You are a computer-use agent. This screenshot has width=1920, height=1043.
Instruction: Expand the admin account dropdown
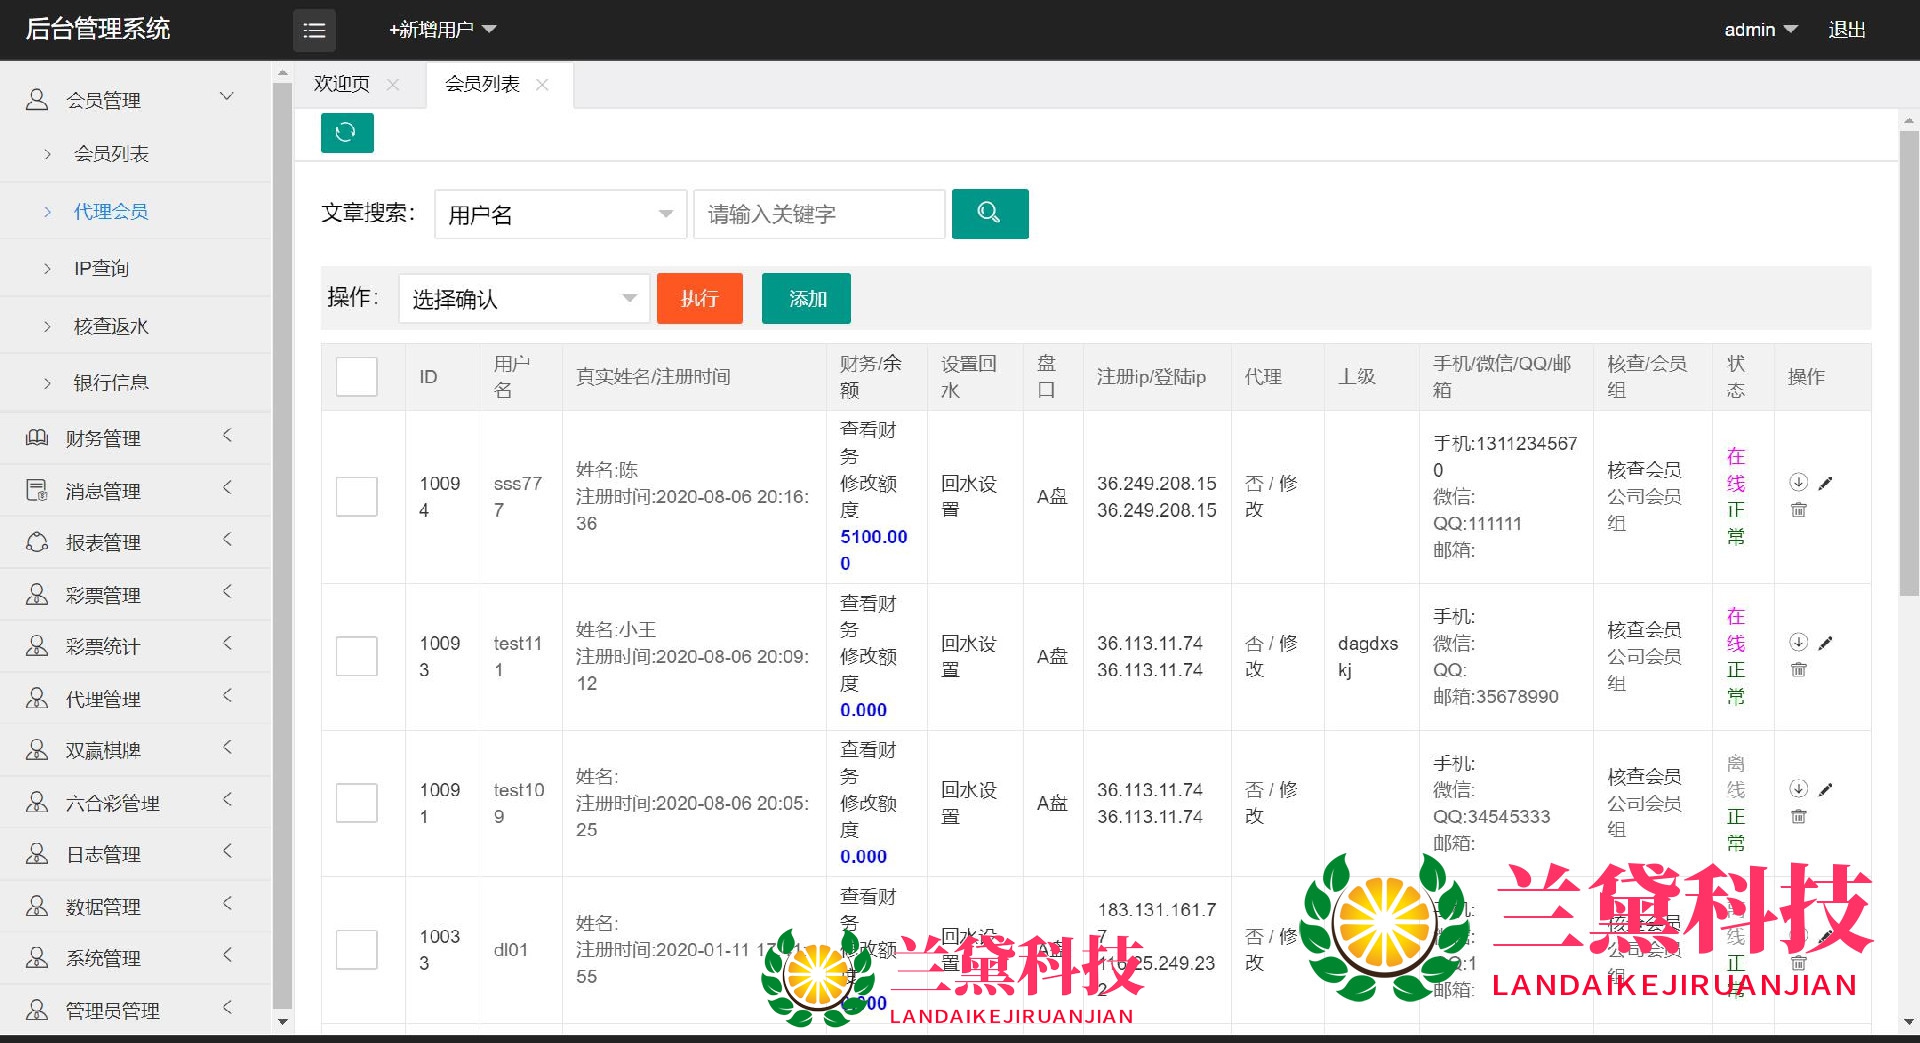click(x=1760, y=30)
